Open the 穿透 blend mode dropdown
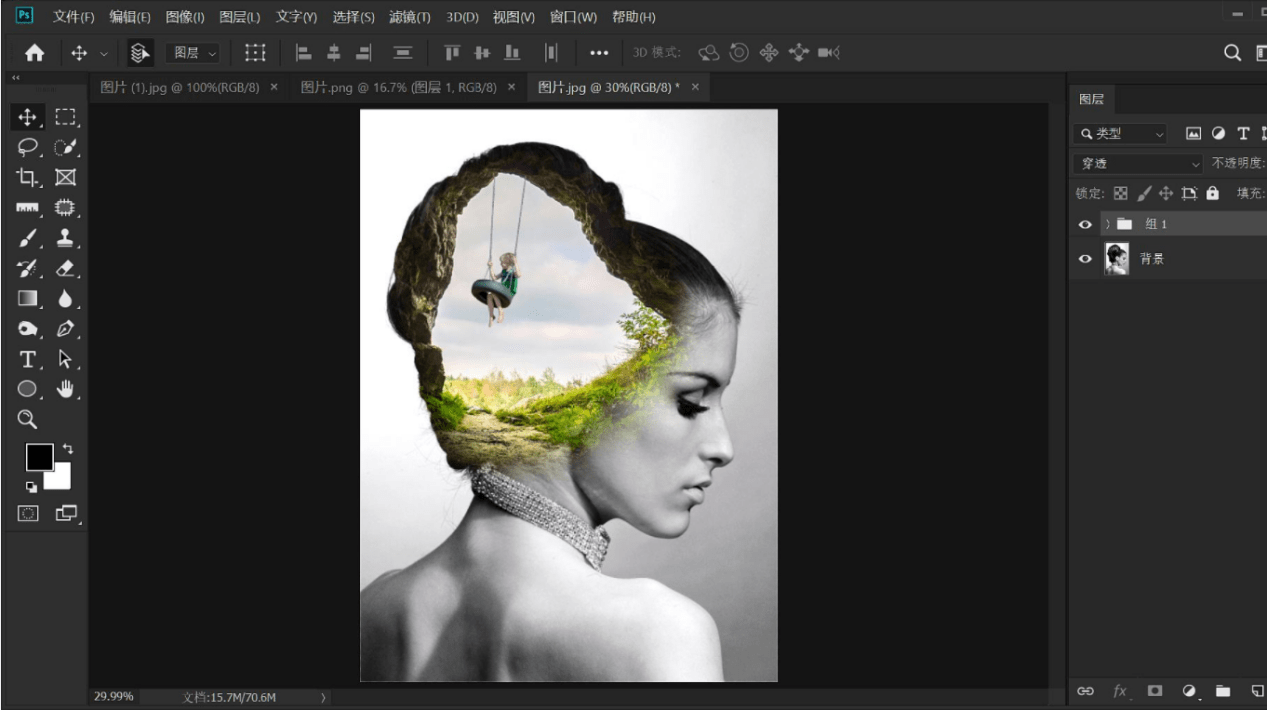The height and width of the screenshot is (710, 1267). point(1138,163)
